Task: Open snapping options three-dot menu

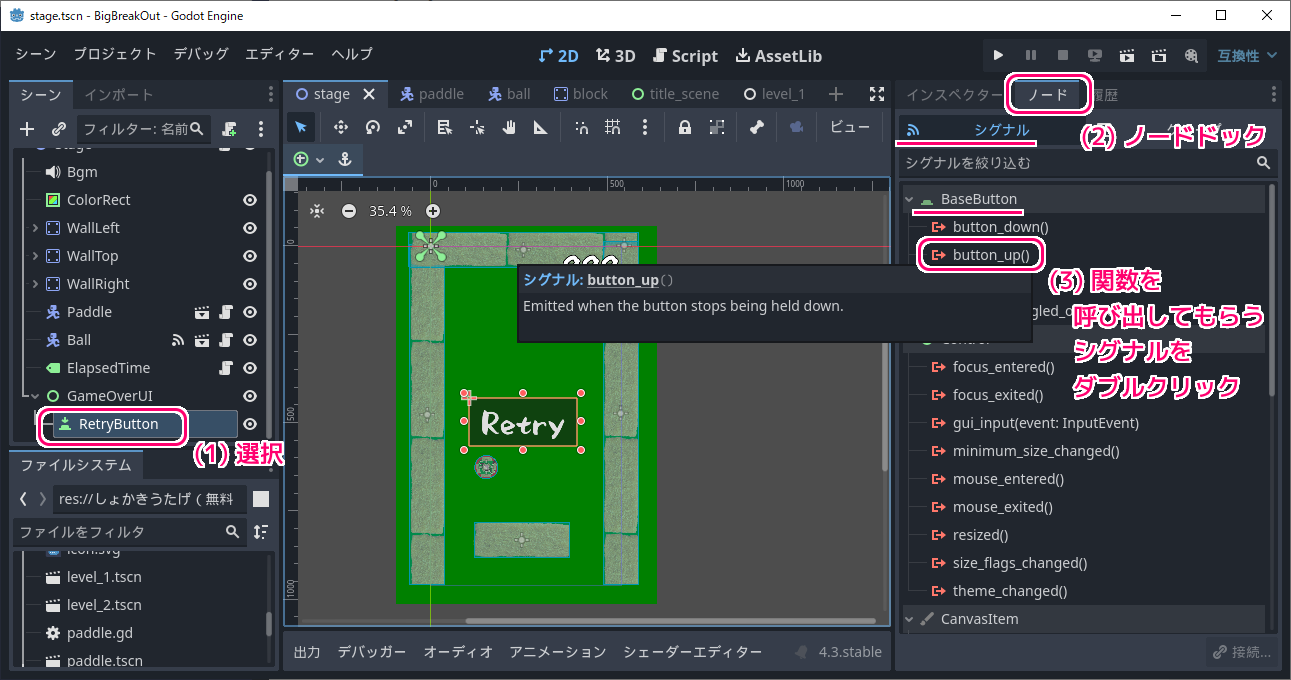Action: (x=645, y=127)
